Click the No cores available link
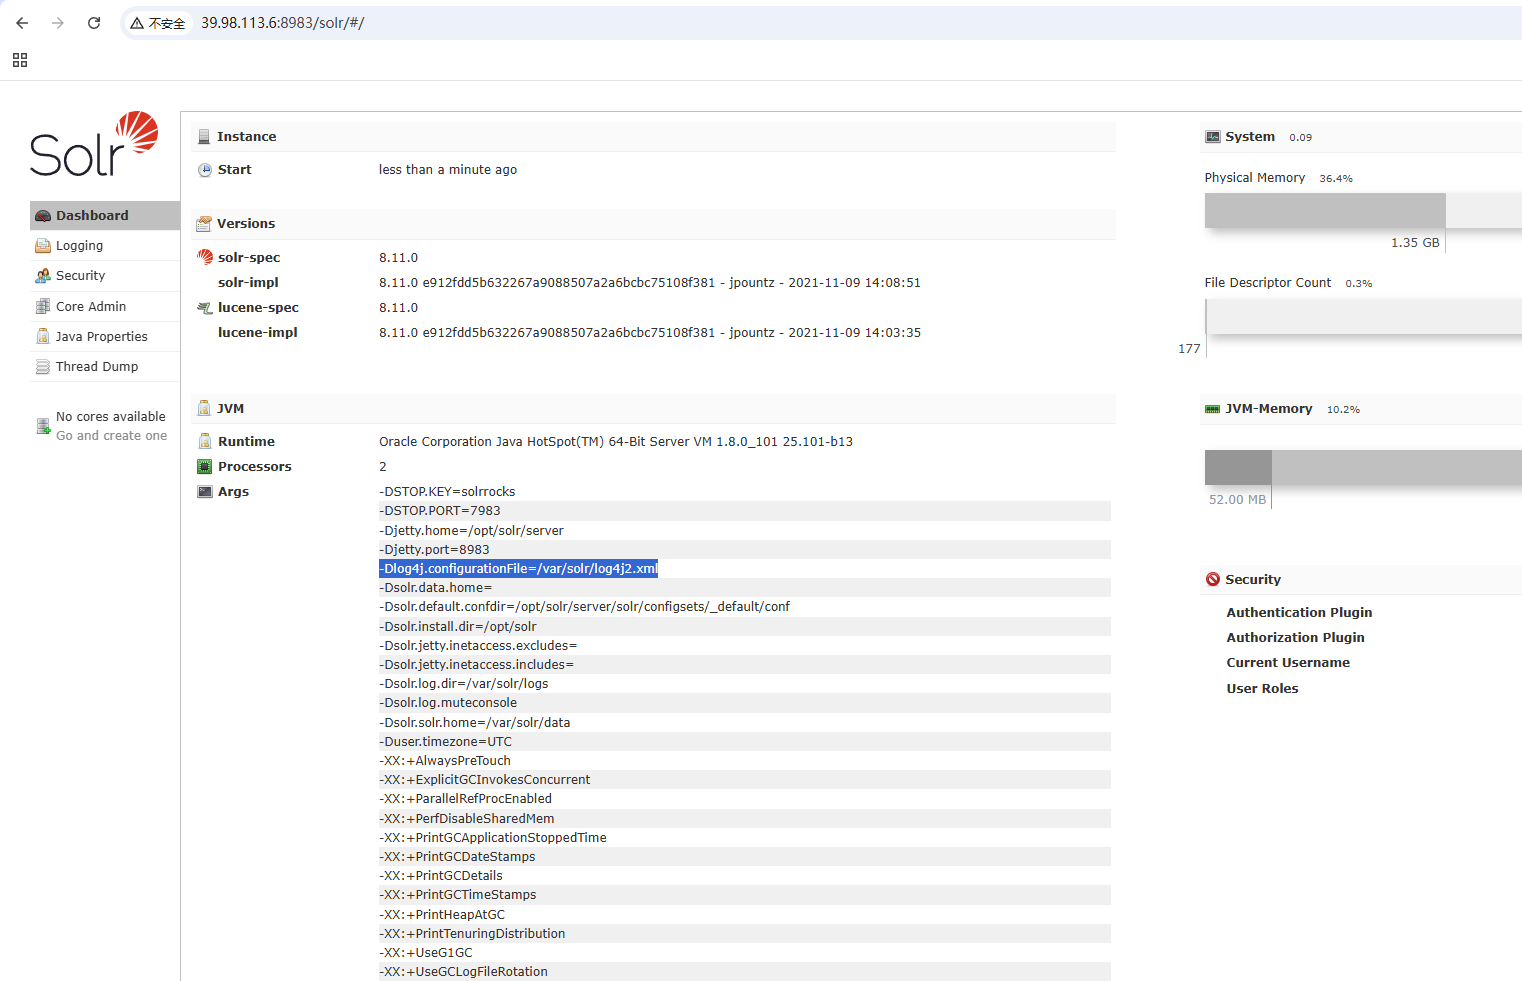This screenshot has width=1522, height=981. click(x=110, y=417)
